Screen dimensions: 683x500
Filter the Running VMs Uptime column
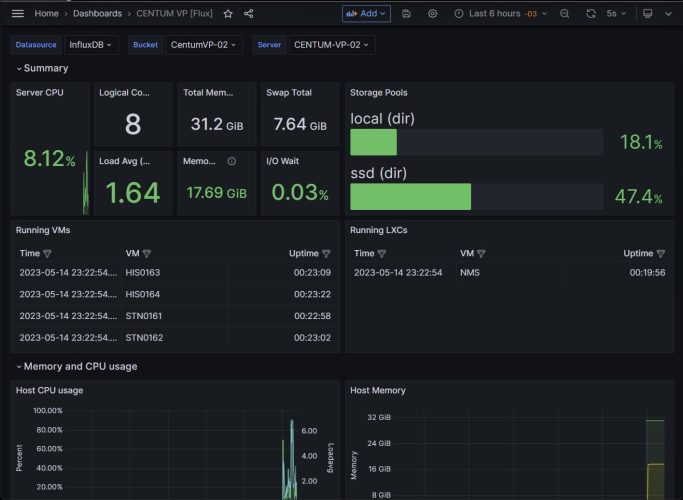pos(326,253)
